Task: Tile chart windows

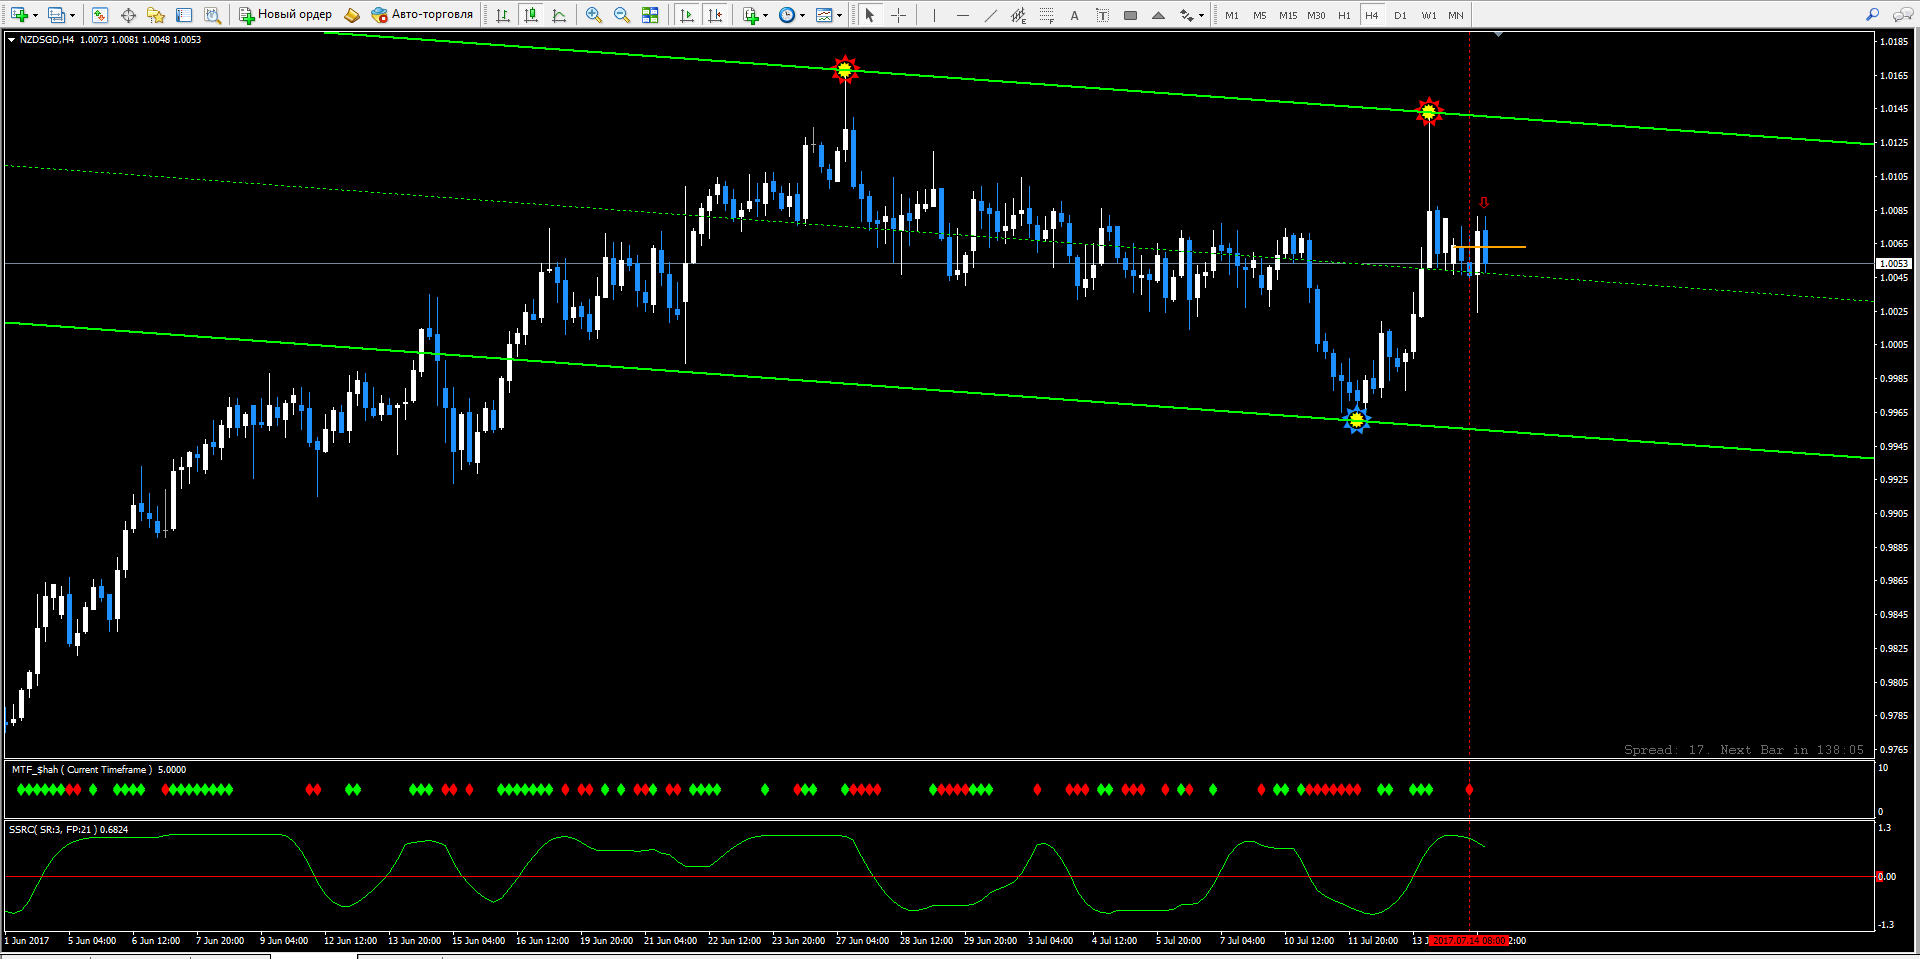Action: 650,15
